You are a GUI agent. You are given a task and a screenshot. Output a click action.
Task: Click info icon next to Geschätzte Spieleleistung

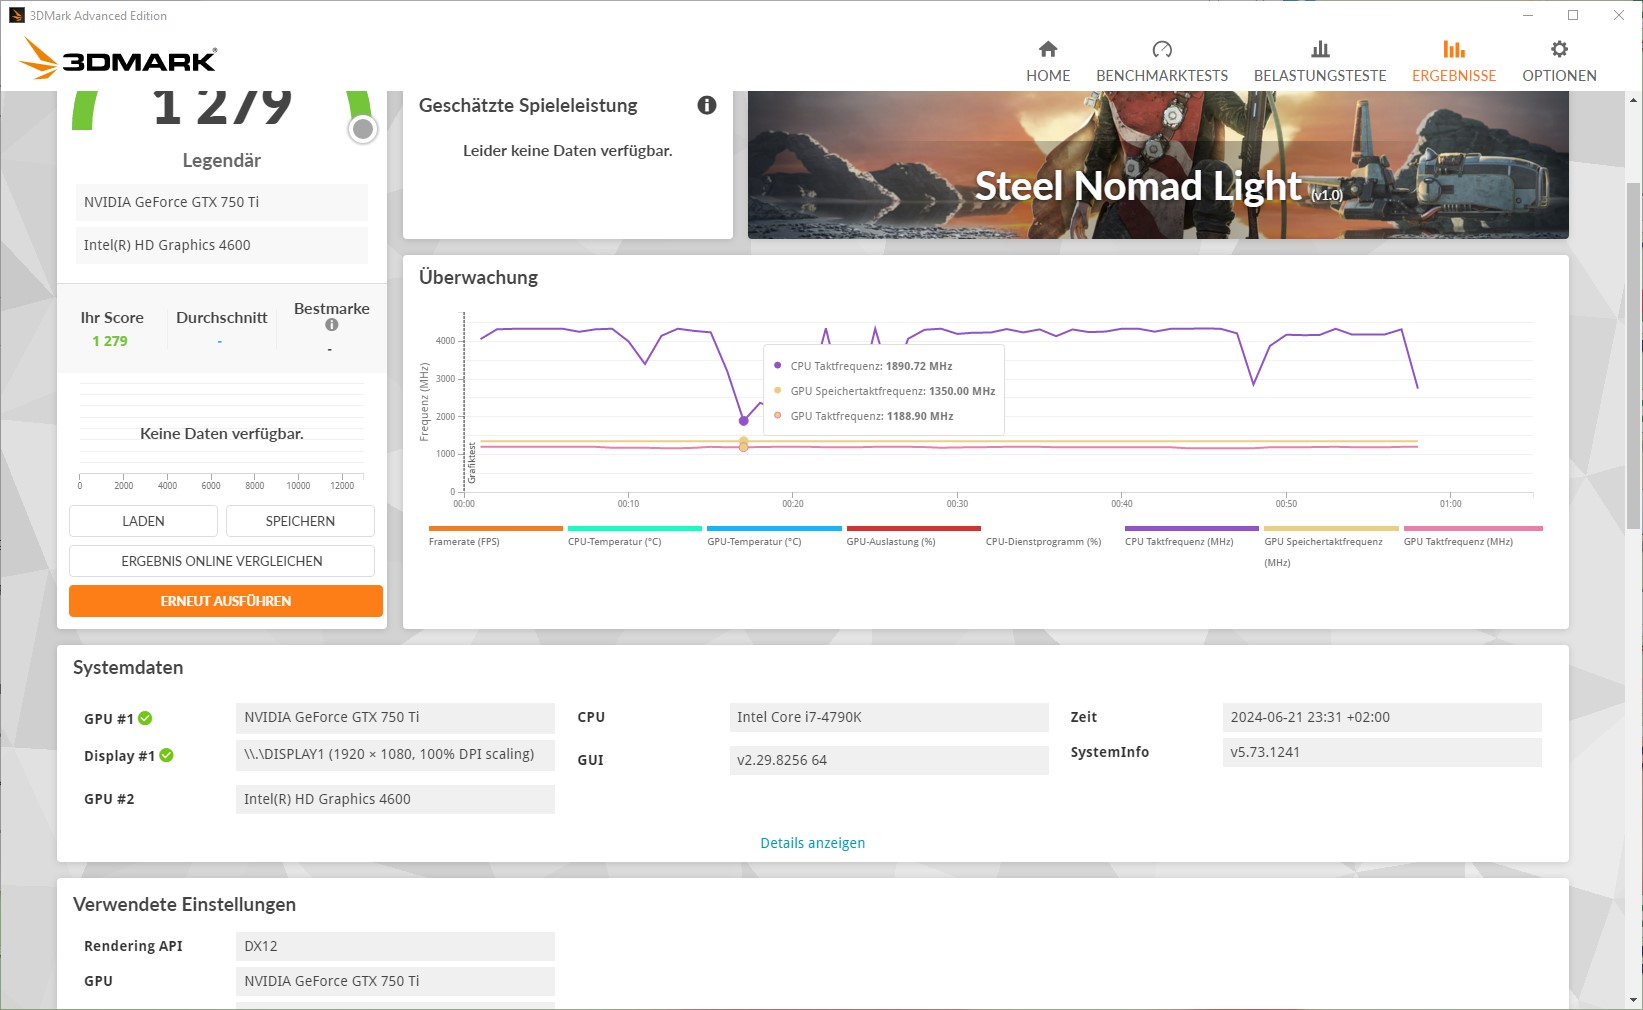[x=707, y=105]
